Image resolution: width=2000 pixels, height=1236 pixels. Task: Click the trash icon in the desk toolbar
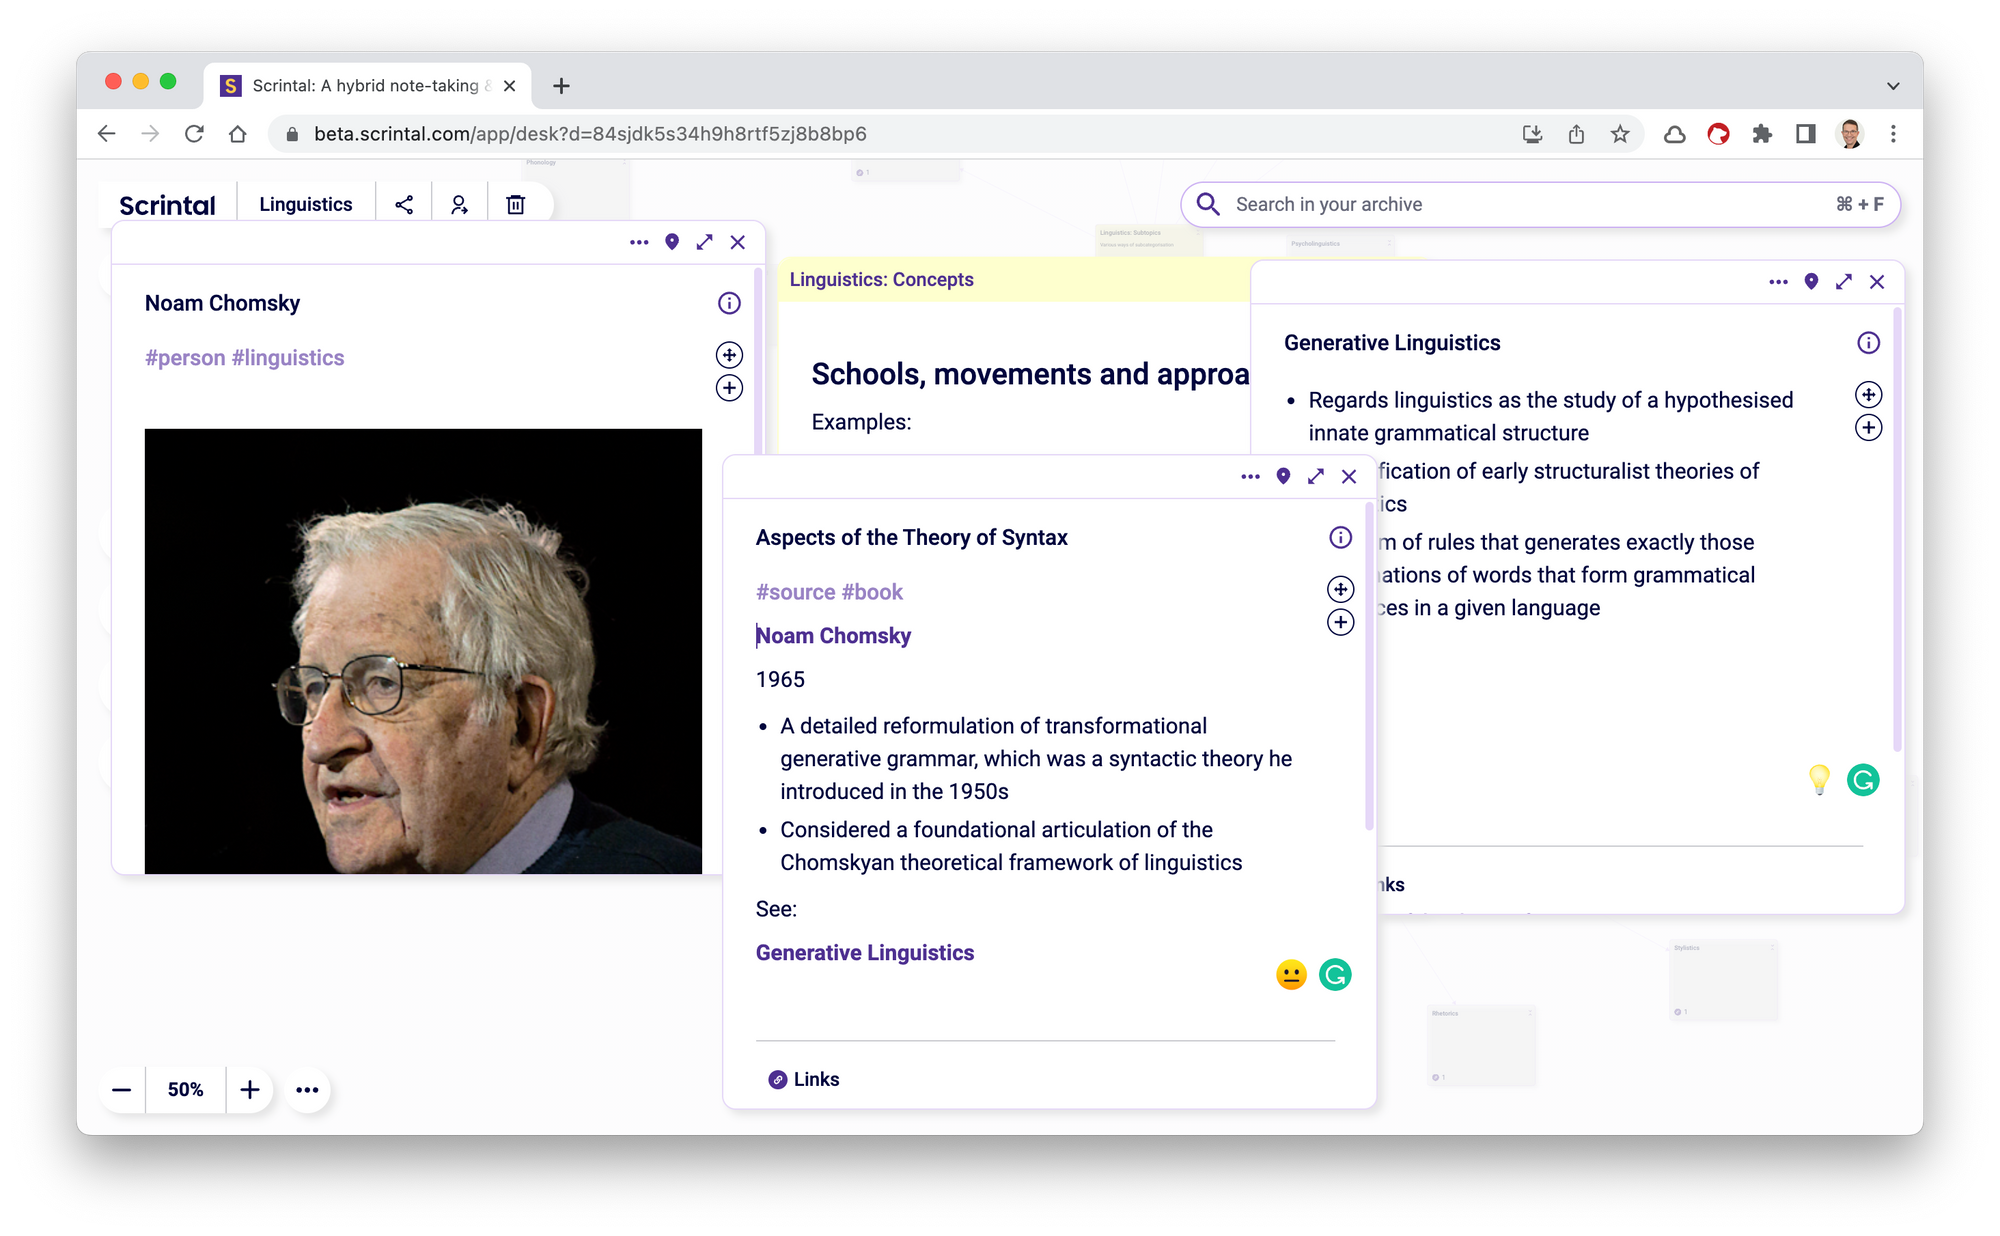(515, 205)
